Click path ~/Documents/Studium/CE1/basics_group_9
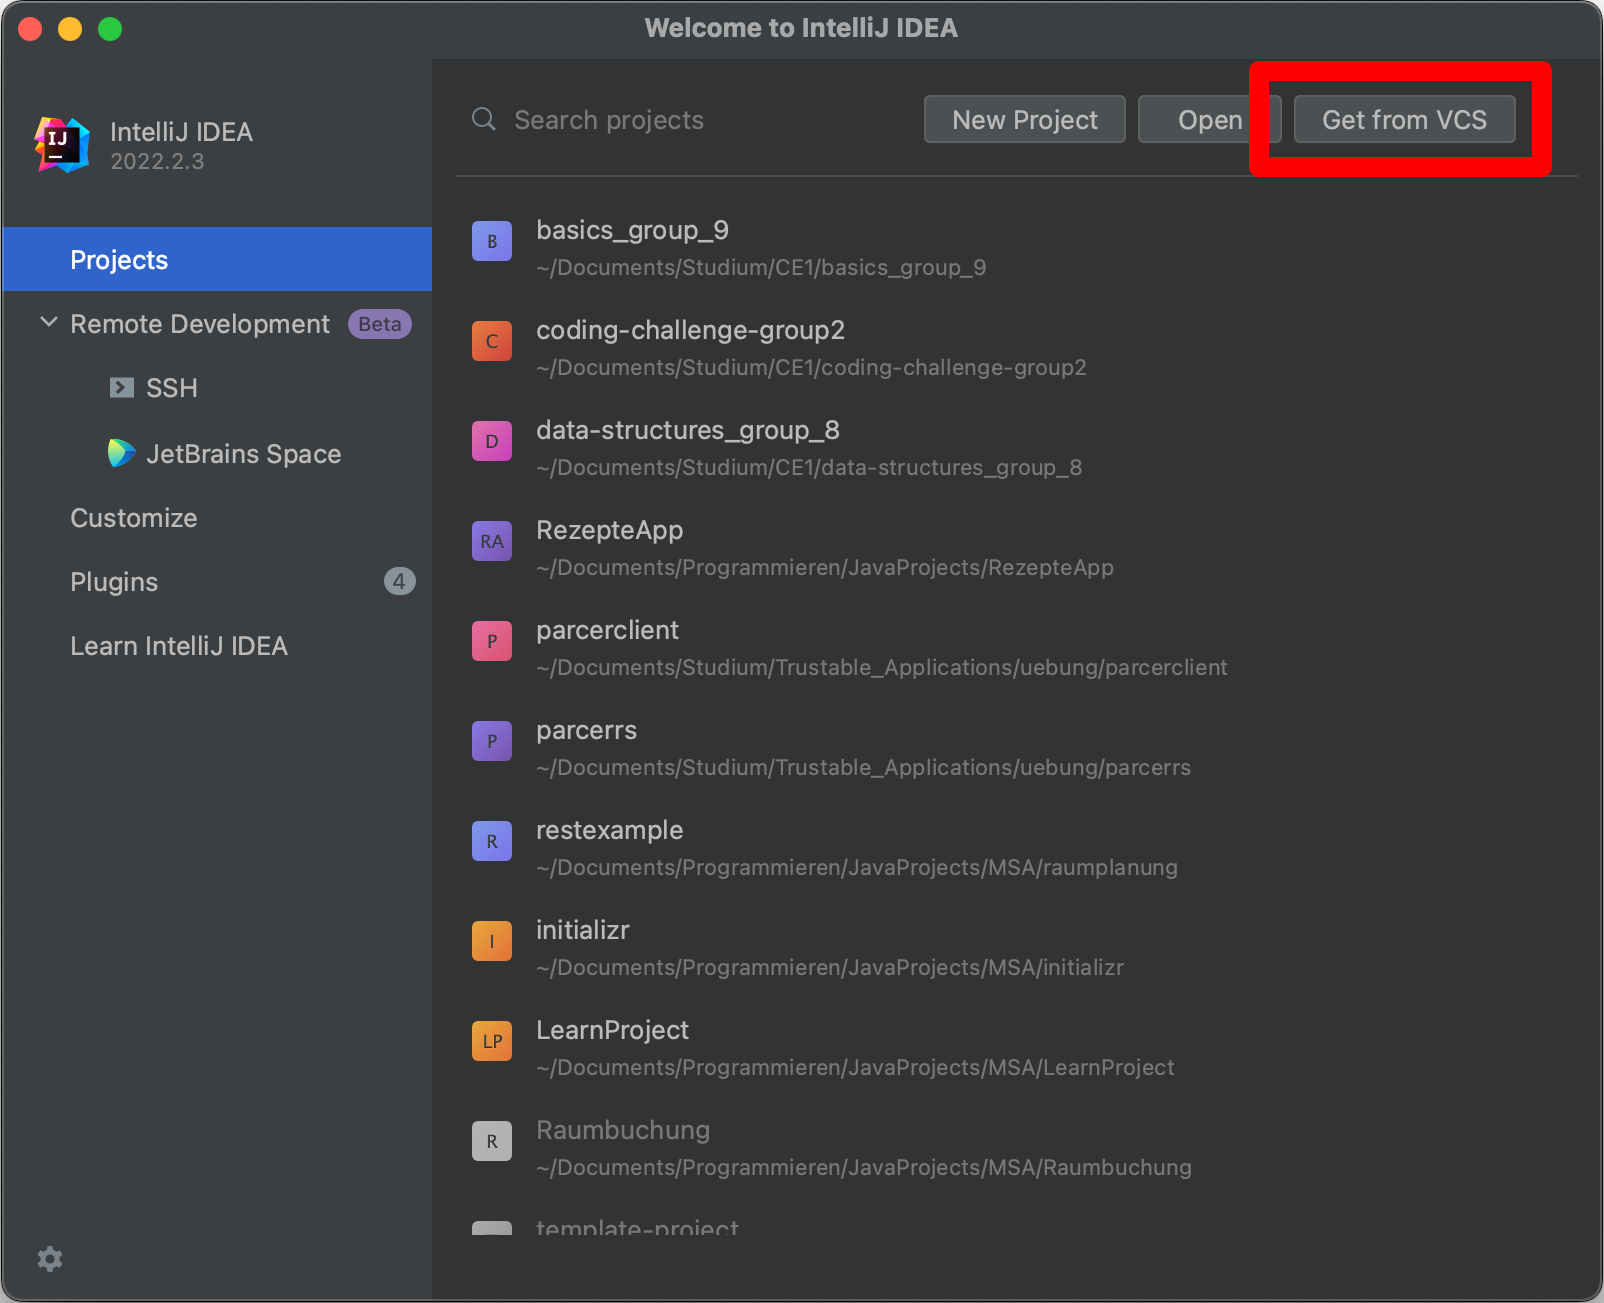This screenshot has height=1303, width=1604. coord(761,268)
